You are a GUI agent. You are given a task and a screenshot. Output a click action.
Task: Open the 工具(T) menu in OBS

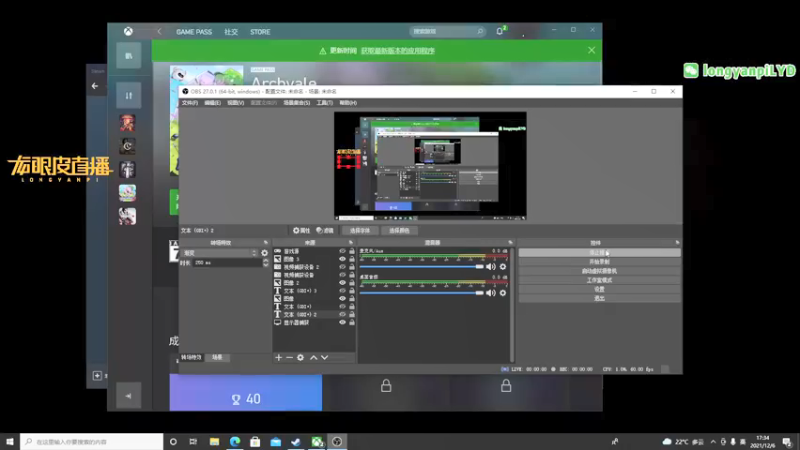coord(324,103)
